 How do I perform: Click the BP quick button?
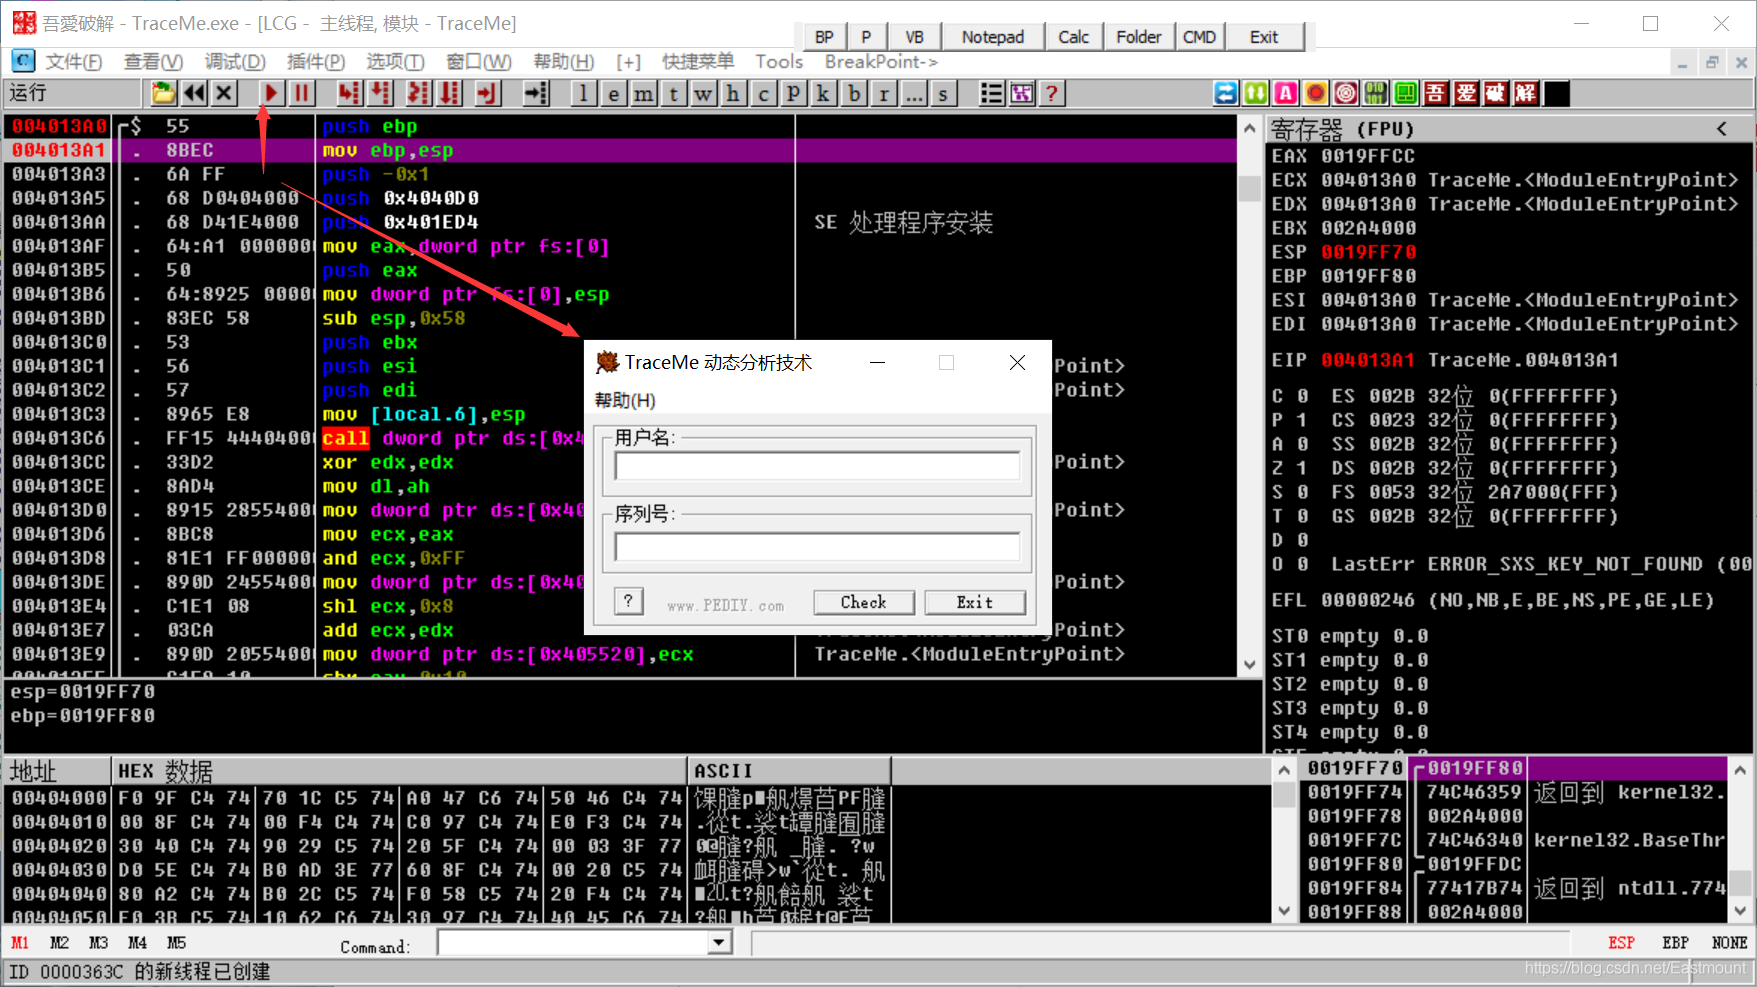(x=824, y=37)
